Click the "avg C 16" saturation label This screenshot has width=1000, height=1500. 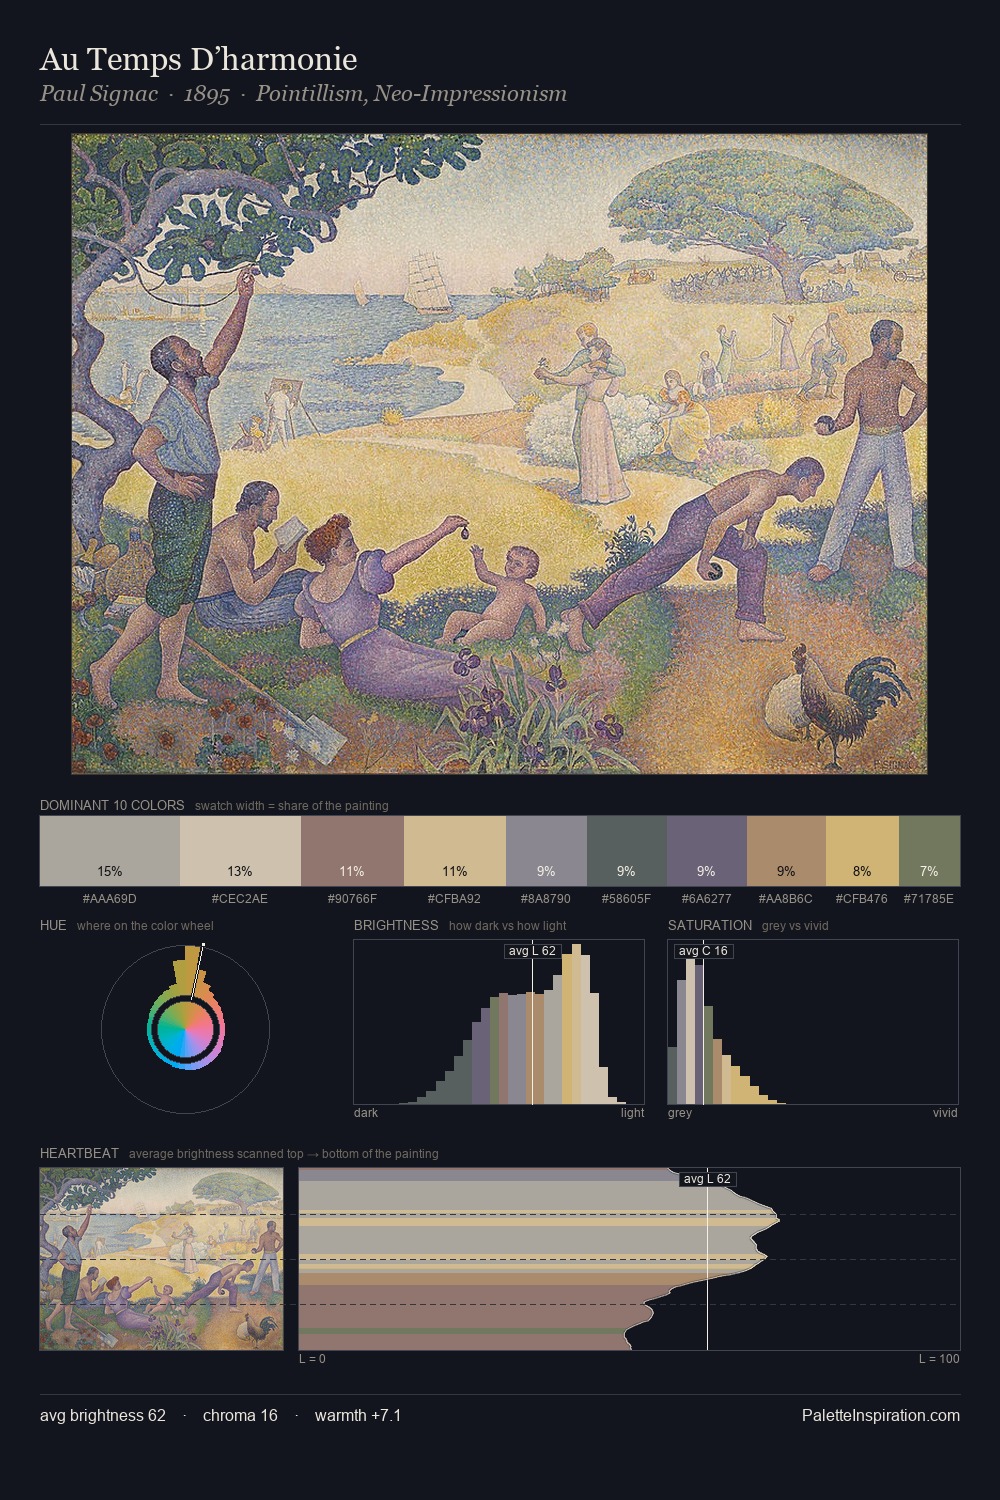[x=703, y=950]
